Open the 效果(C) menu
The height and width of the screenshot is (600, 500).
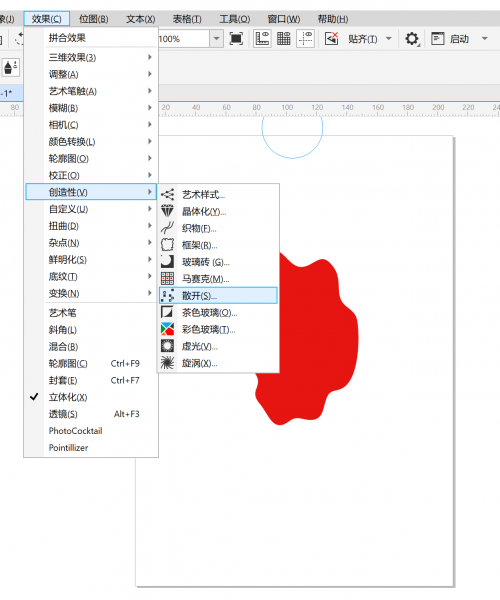(x=47, y=19)
